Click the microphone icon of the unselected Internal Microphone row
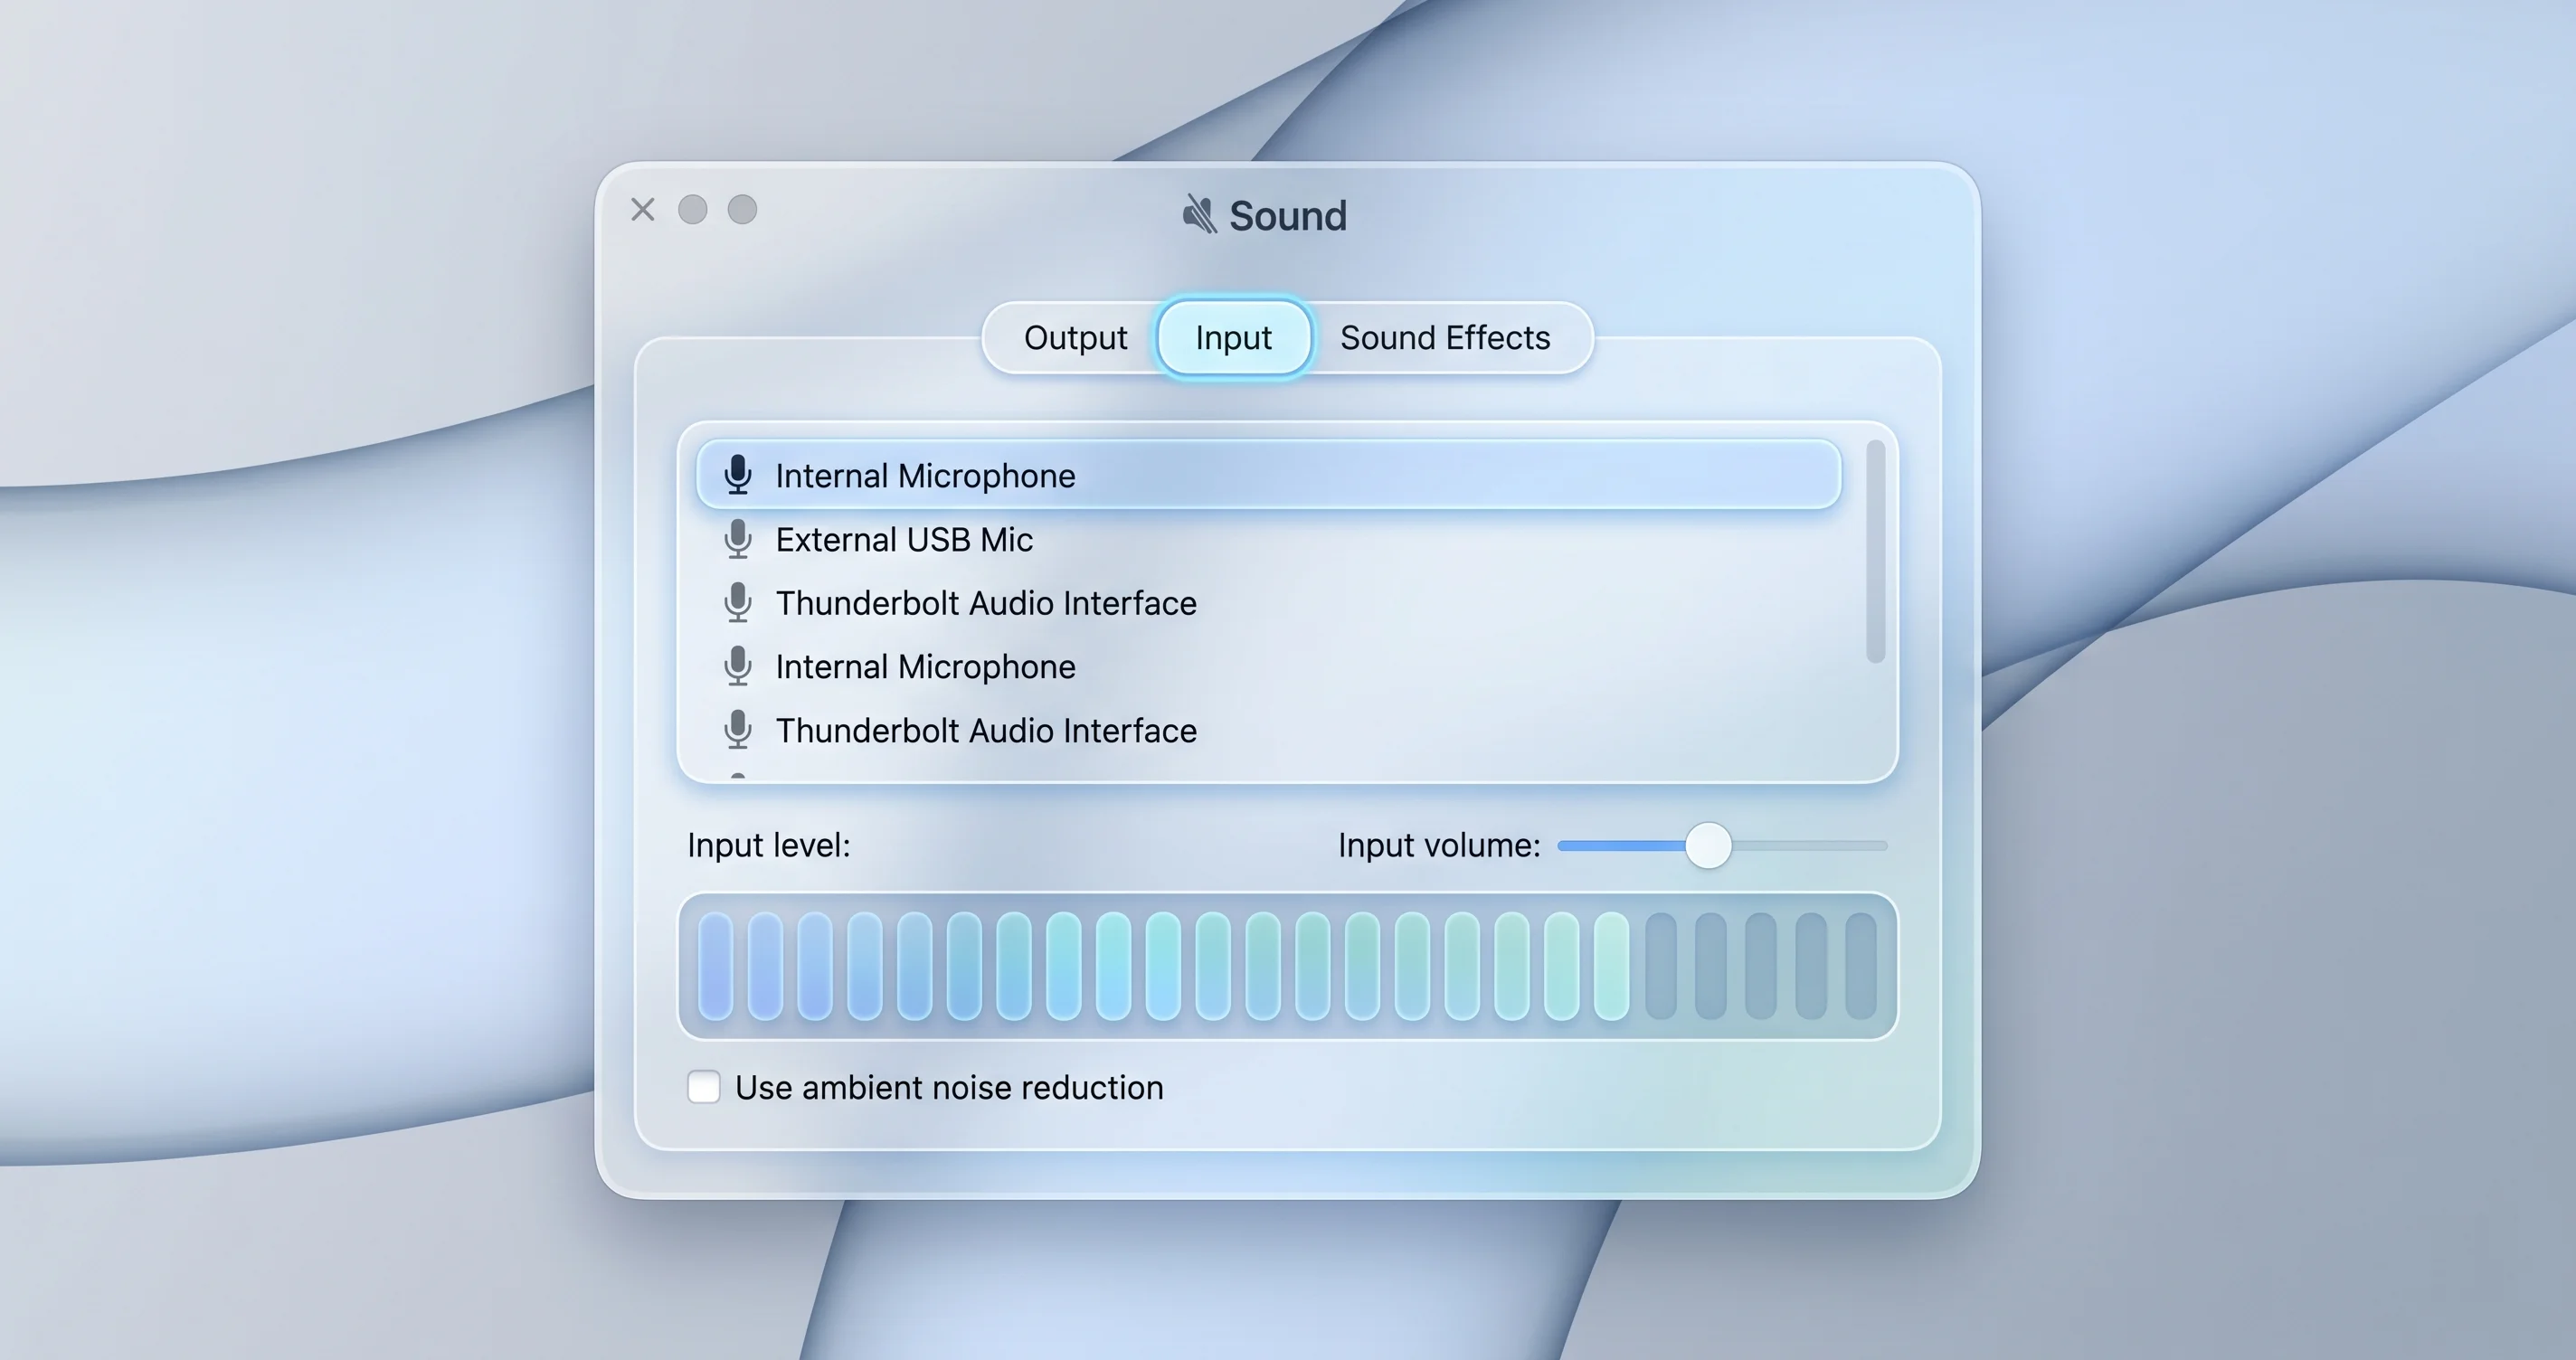 click(x=738, y=666)
